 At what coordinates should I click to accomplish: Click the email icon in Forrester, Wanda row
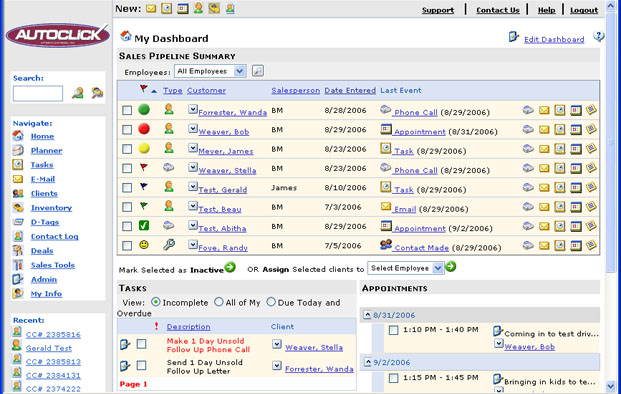tap(544, 110)
